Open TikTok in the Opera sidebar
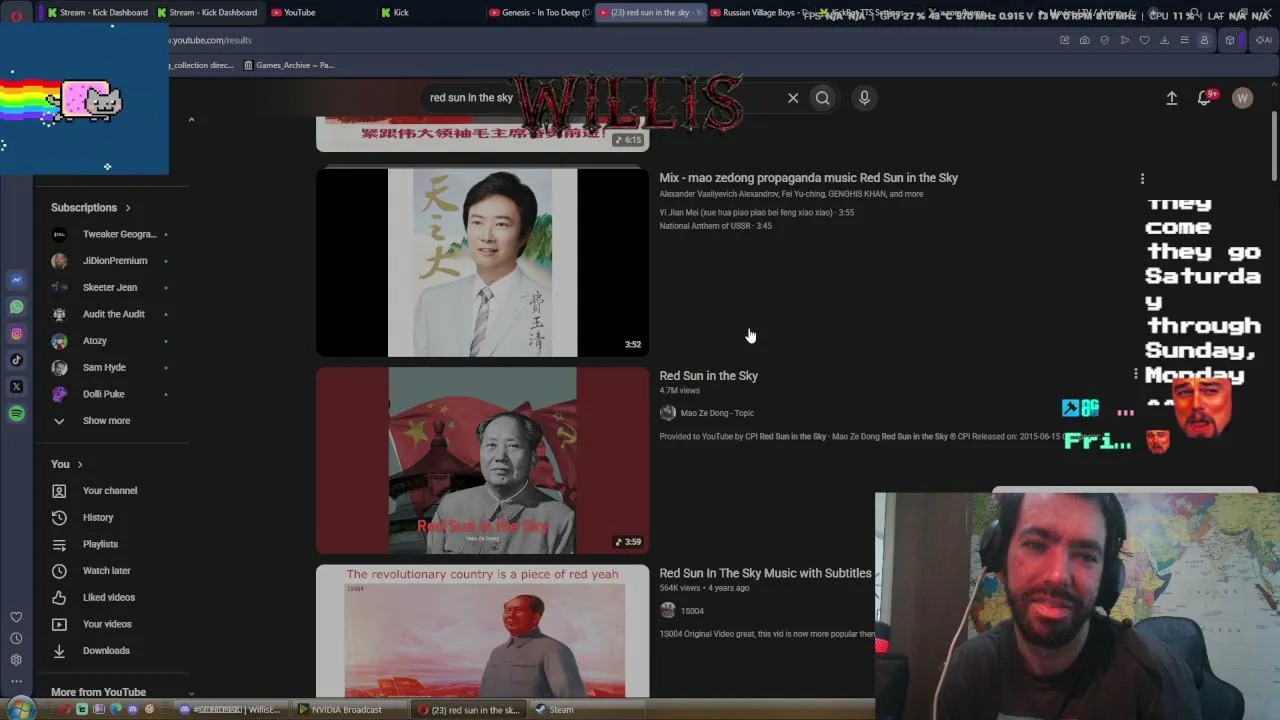 click(16, 360)
